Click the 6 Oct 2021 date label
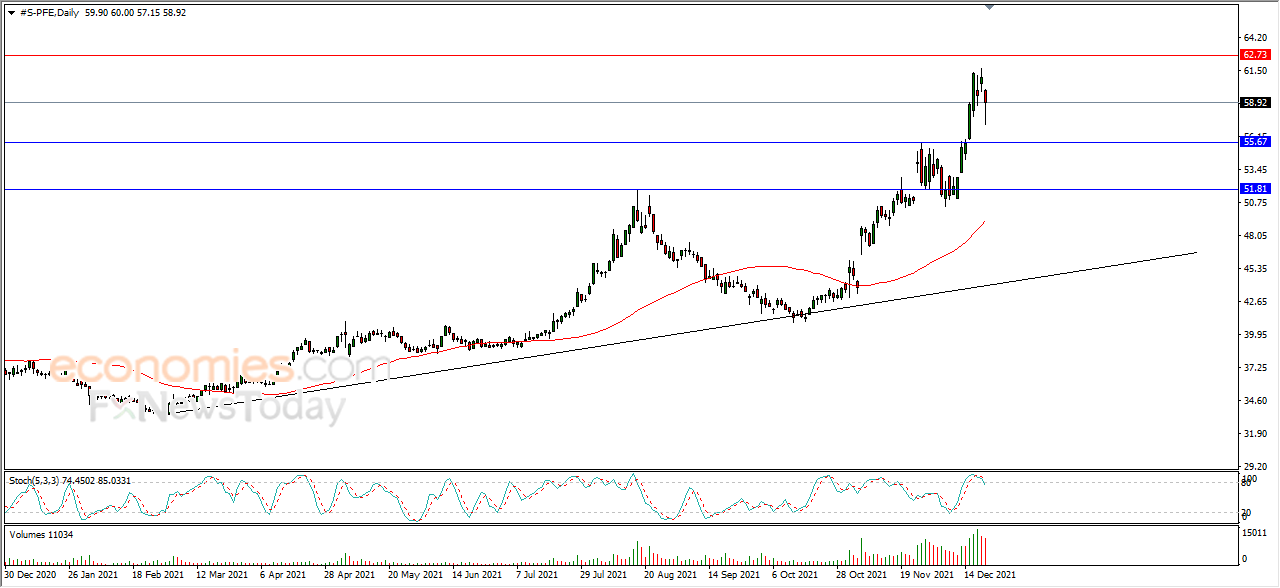This screenshot has height=588, width=1280. (797, 576)
